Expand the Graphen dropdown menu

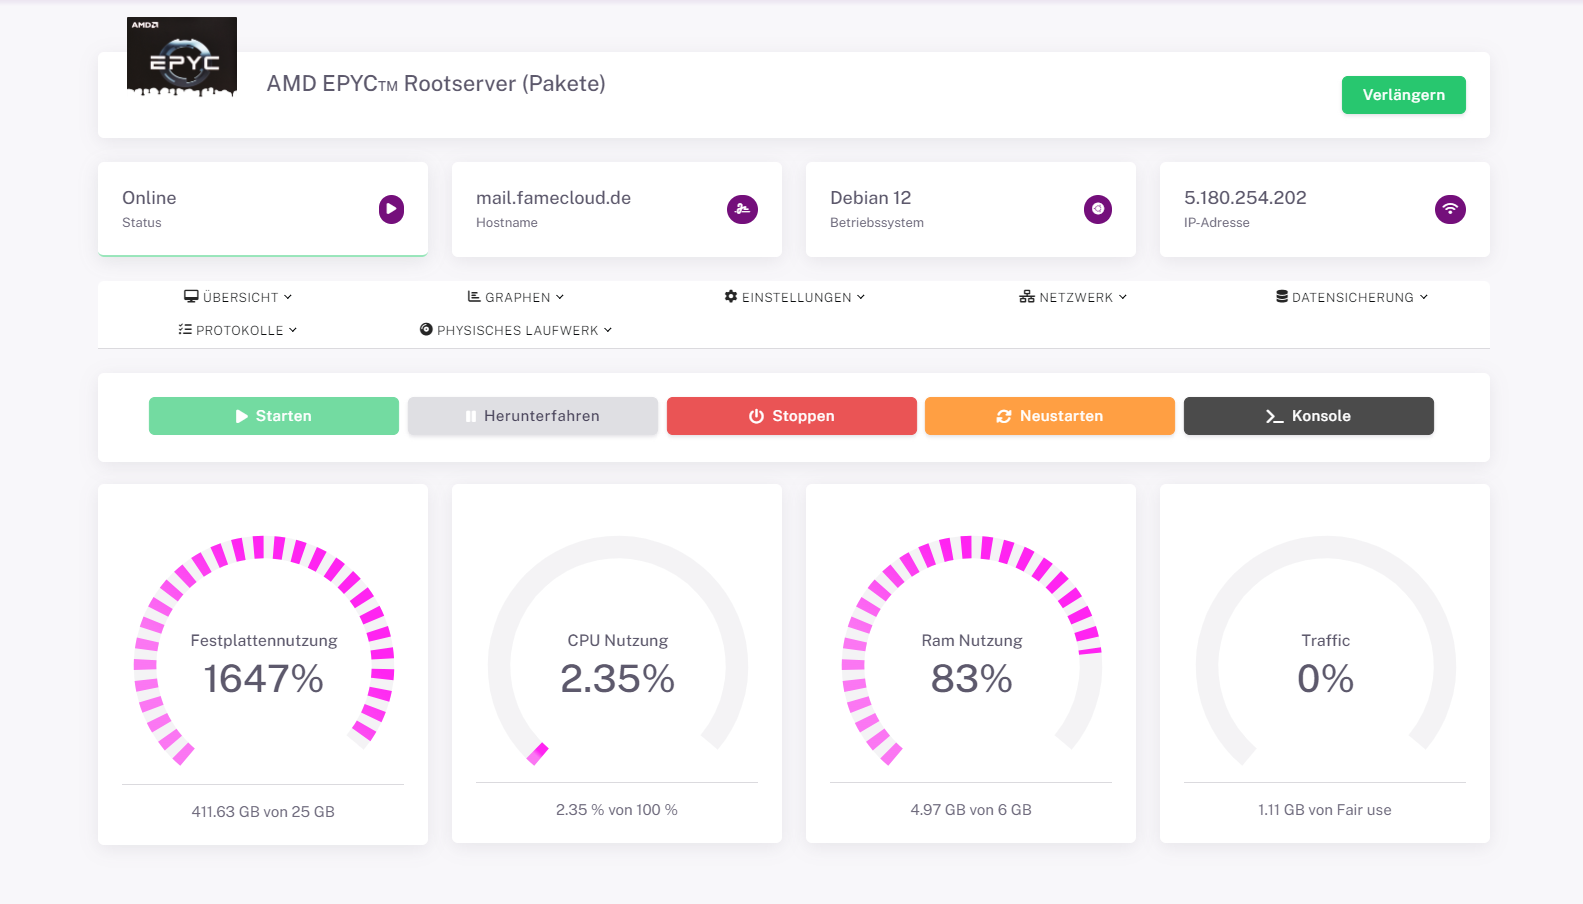pos(517,297)
